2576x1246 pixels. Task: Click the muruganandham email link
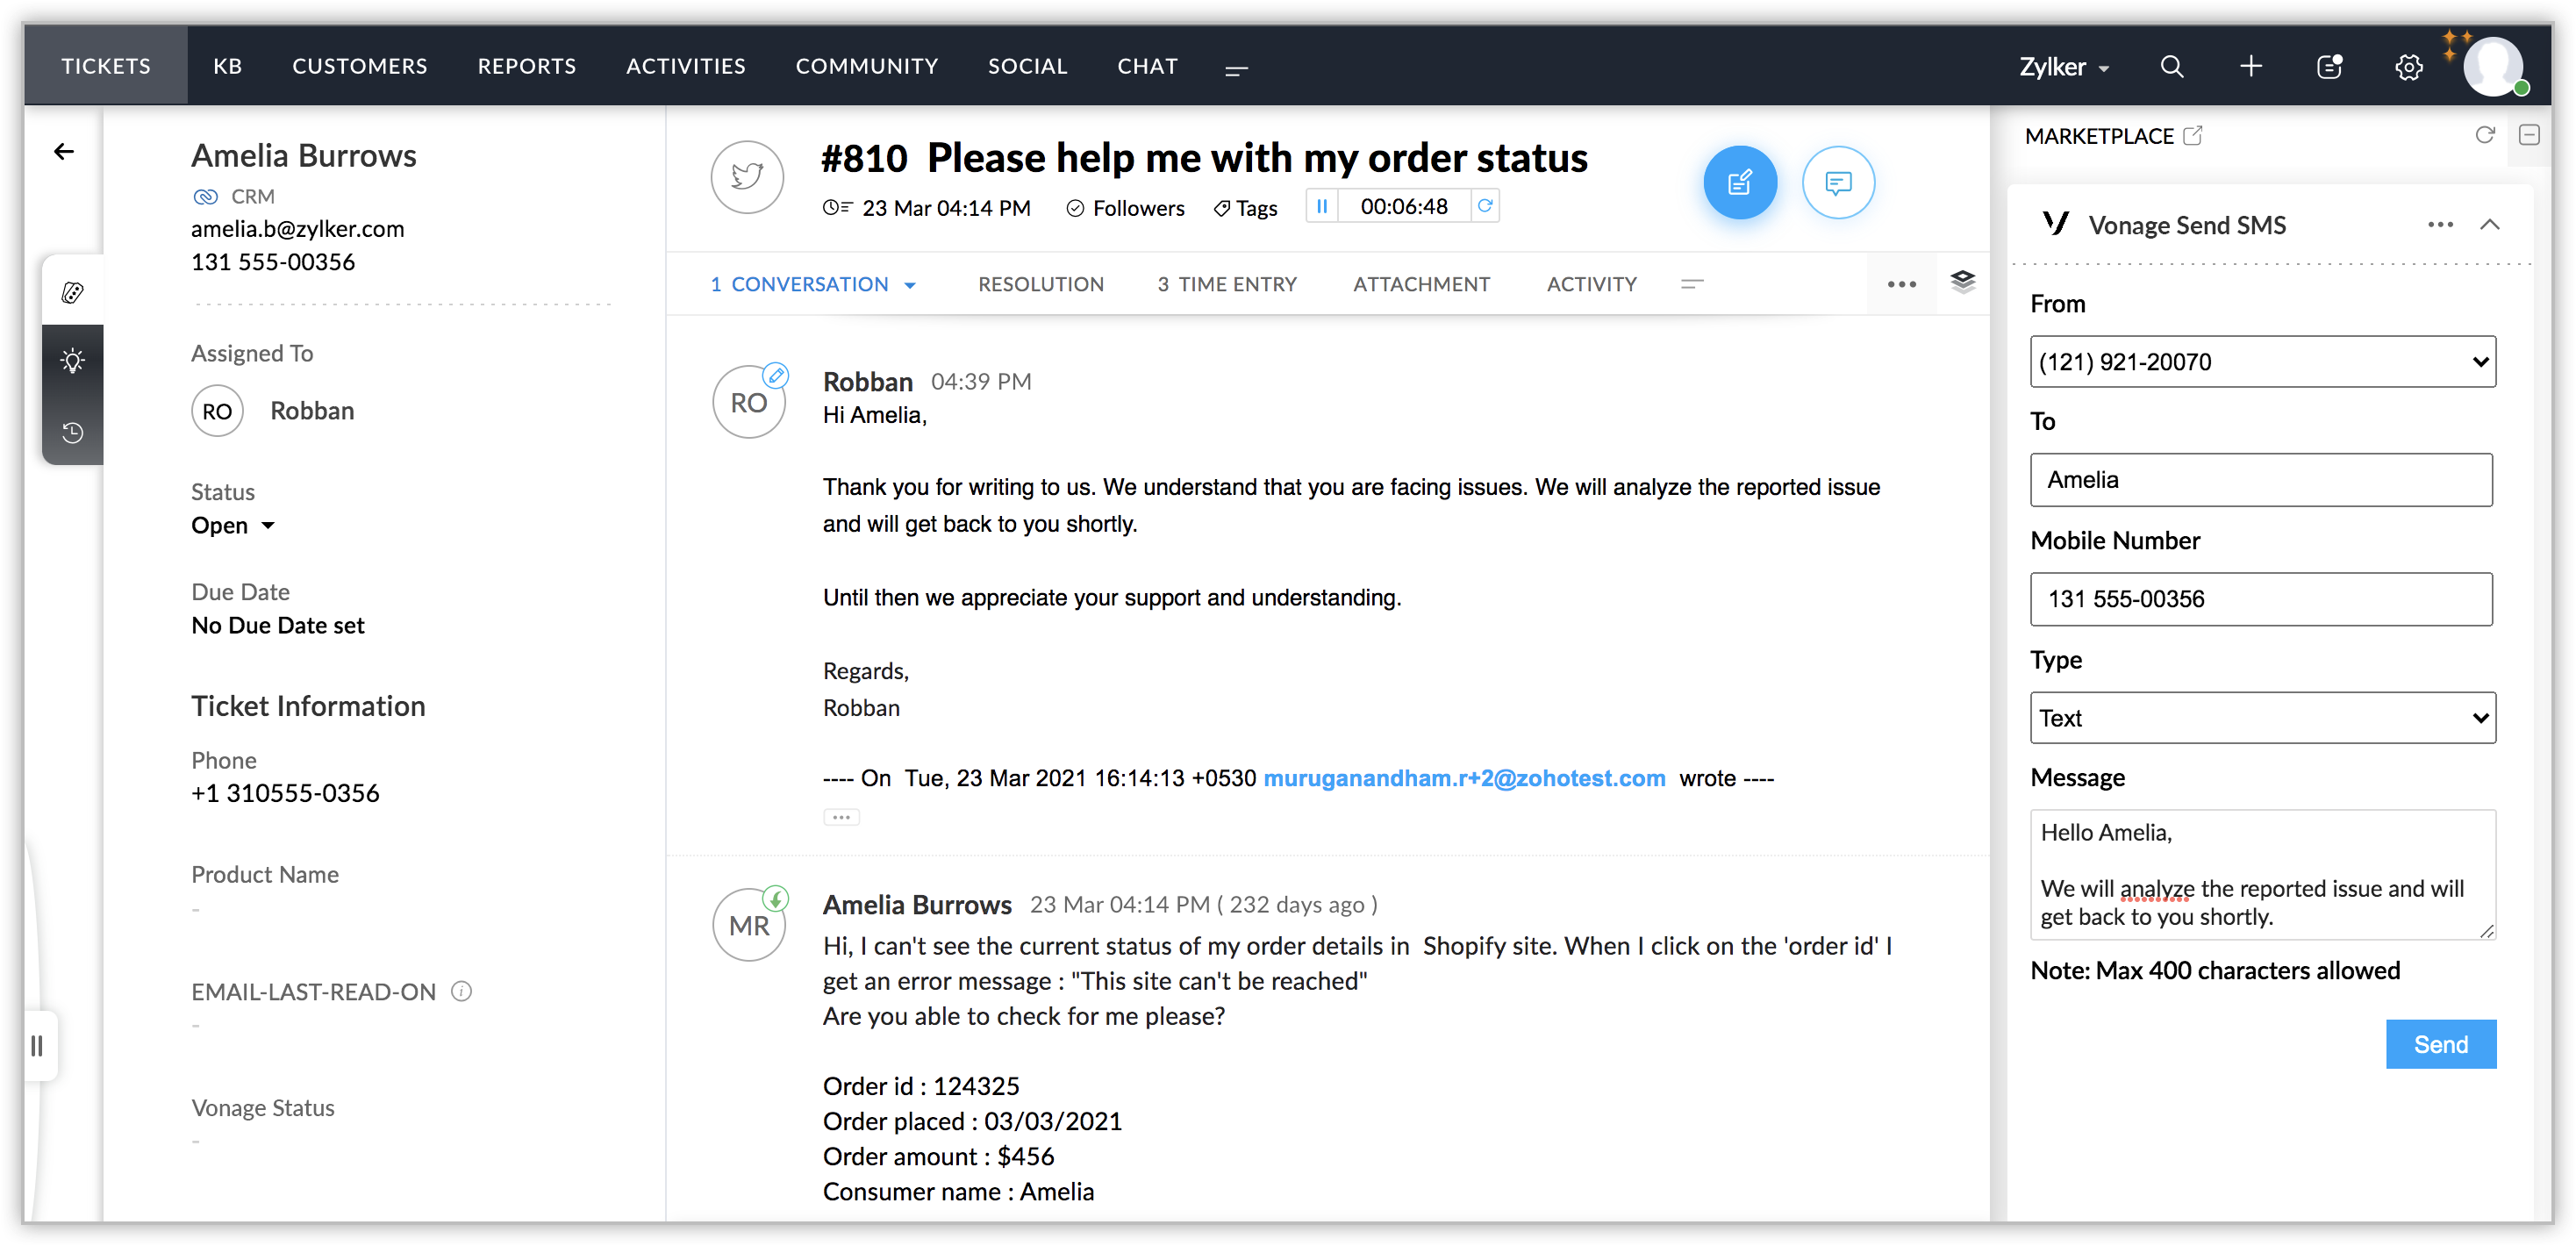1464,778
